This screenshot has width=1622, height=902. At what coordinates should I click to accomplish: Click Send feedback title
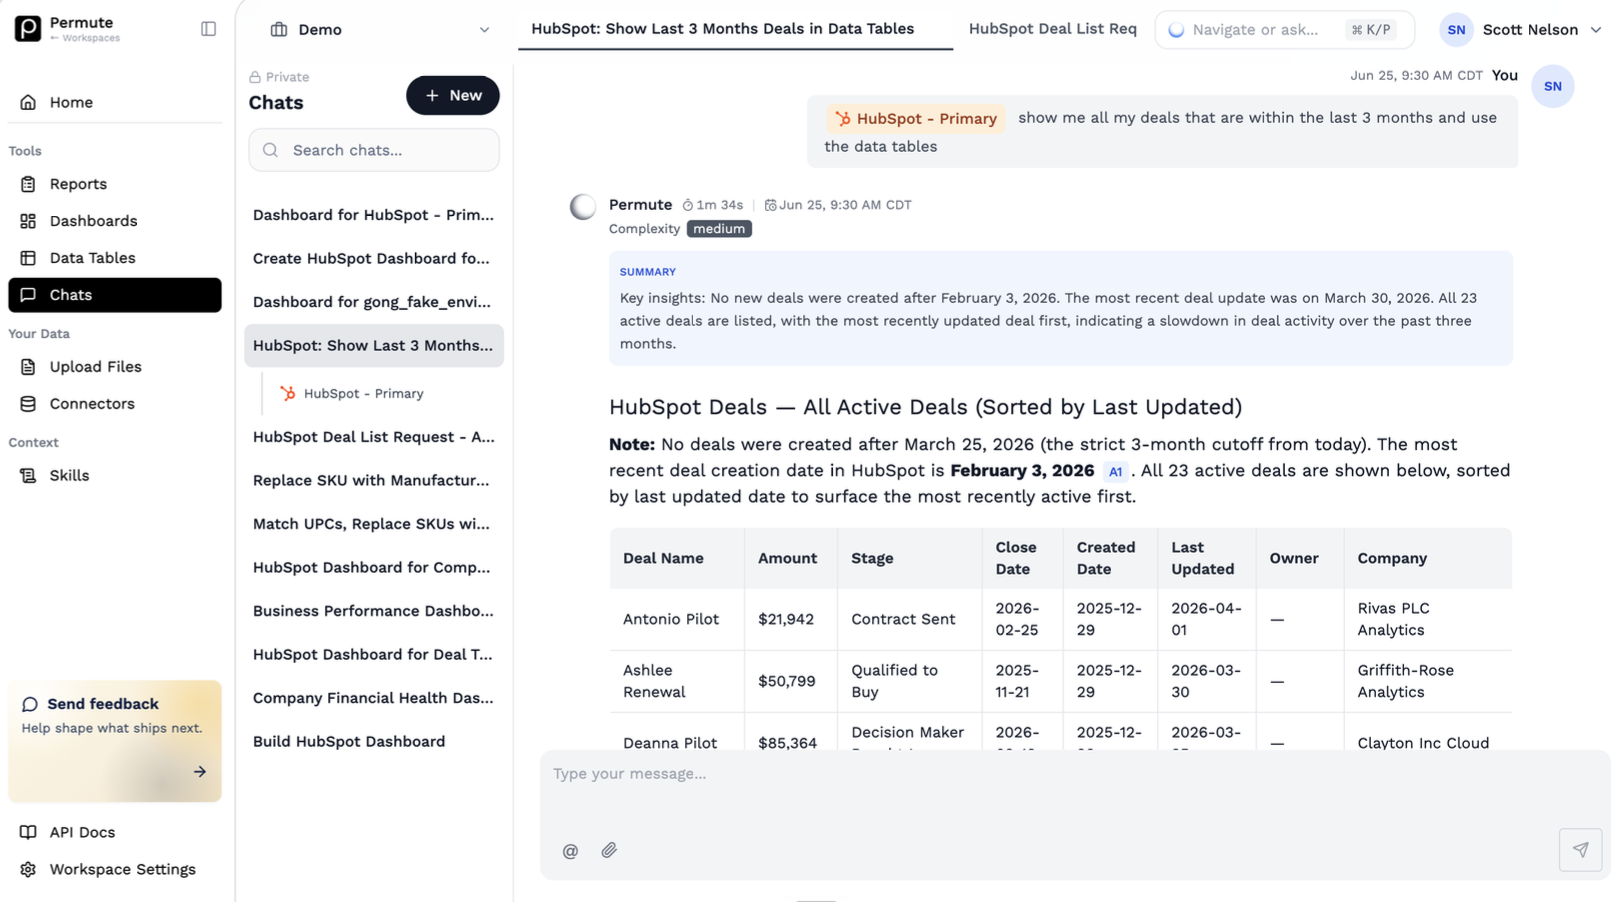tap(102, 704)
